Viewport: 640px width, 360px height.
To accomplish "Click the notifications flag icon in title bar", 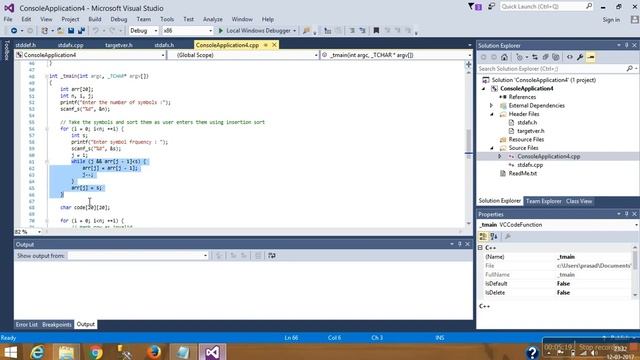I will [x=475, y=7].
